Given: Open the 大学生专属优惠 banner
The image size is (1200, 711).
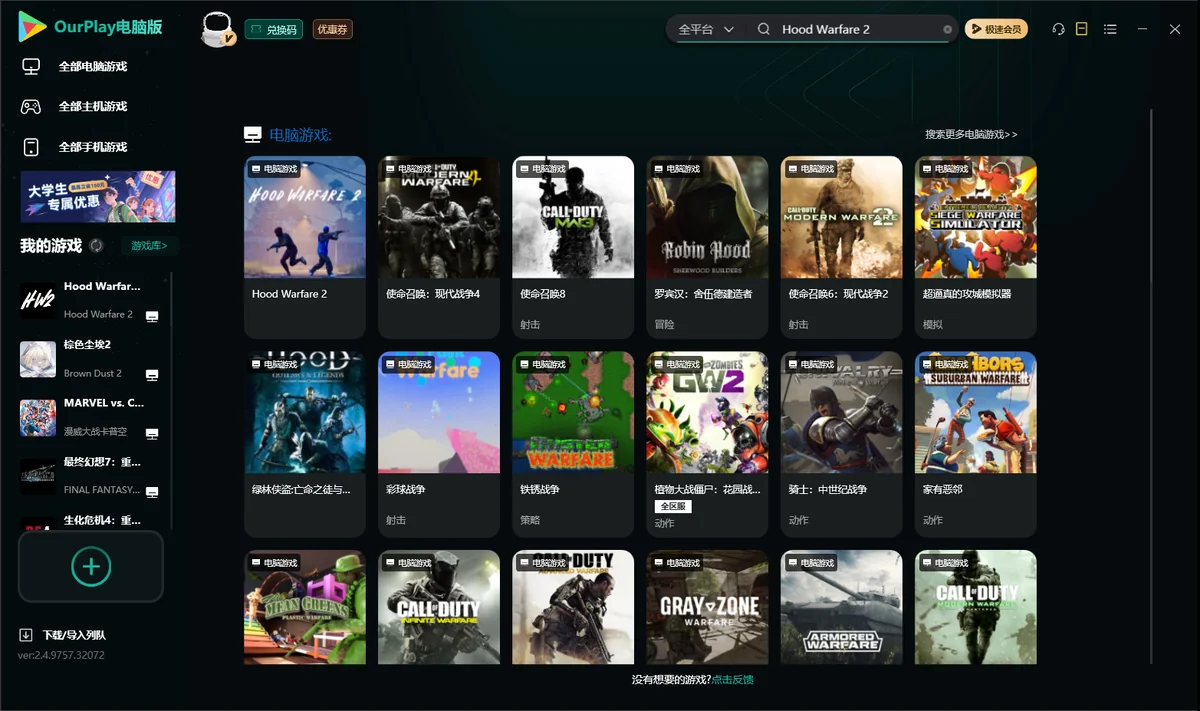Looking at the screenshot, I should tap(98, 196).
